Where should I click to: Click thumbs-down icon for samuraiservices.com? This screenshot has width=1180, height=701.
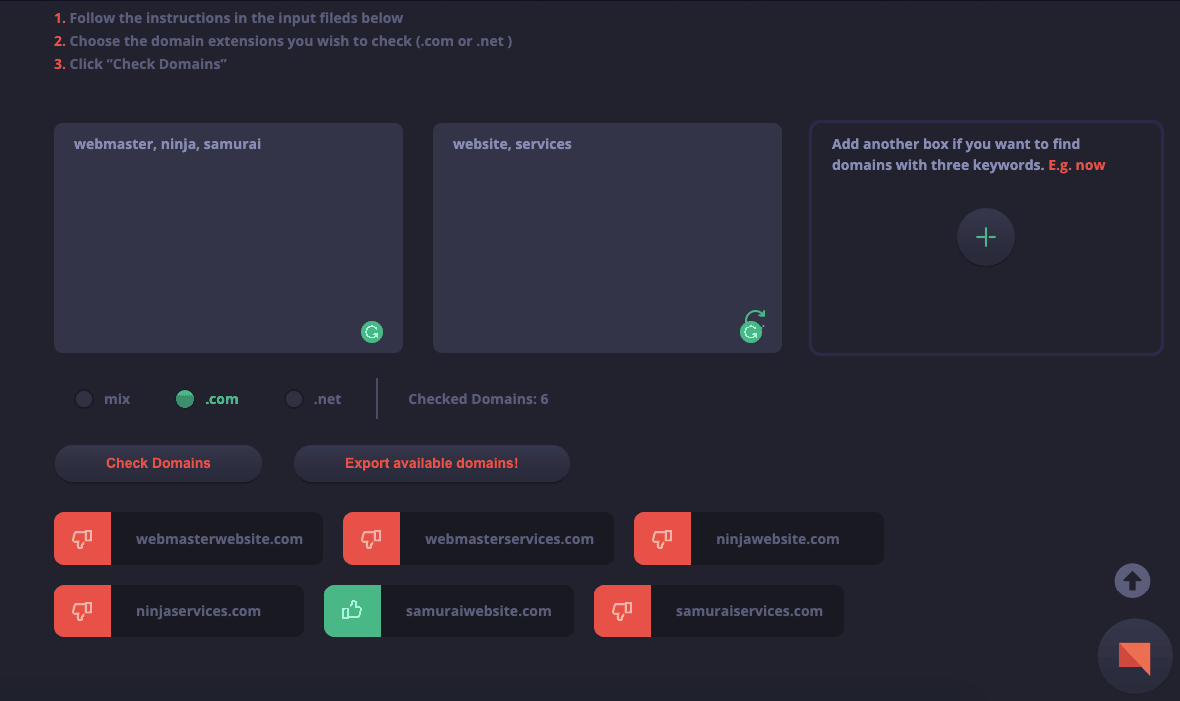622,611
